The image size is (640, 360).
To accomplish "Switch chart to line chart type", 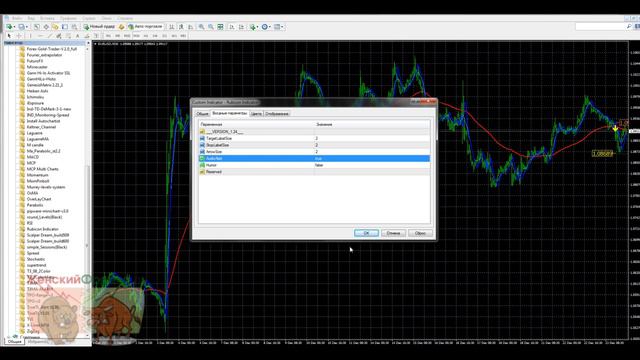I will [190, 27].
